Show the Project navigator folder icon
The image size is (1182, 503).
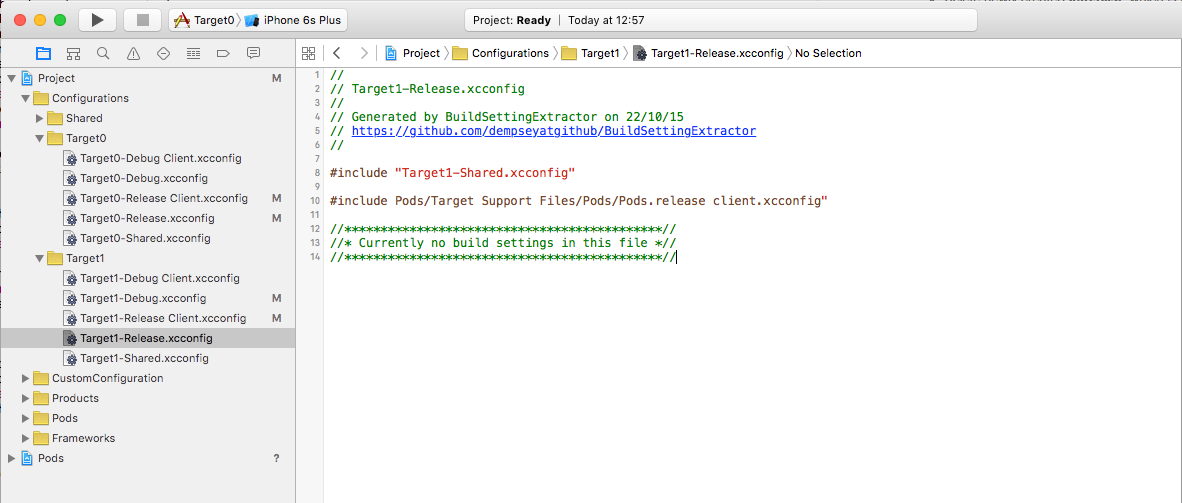point(43,53)
